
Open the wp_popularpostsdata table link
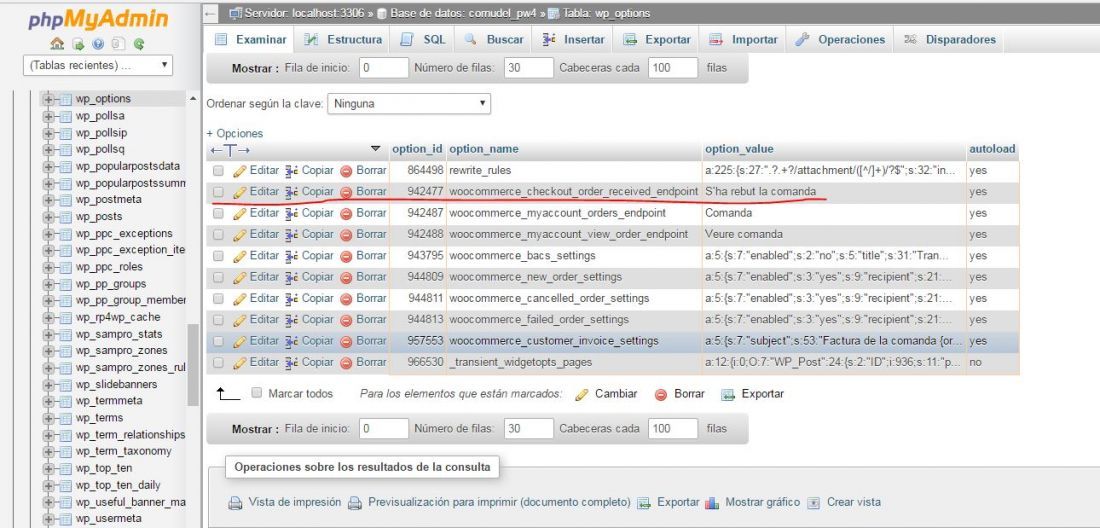(x=128, y=166)
